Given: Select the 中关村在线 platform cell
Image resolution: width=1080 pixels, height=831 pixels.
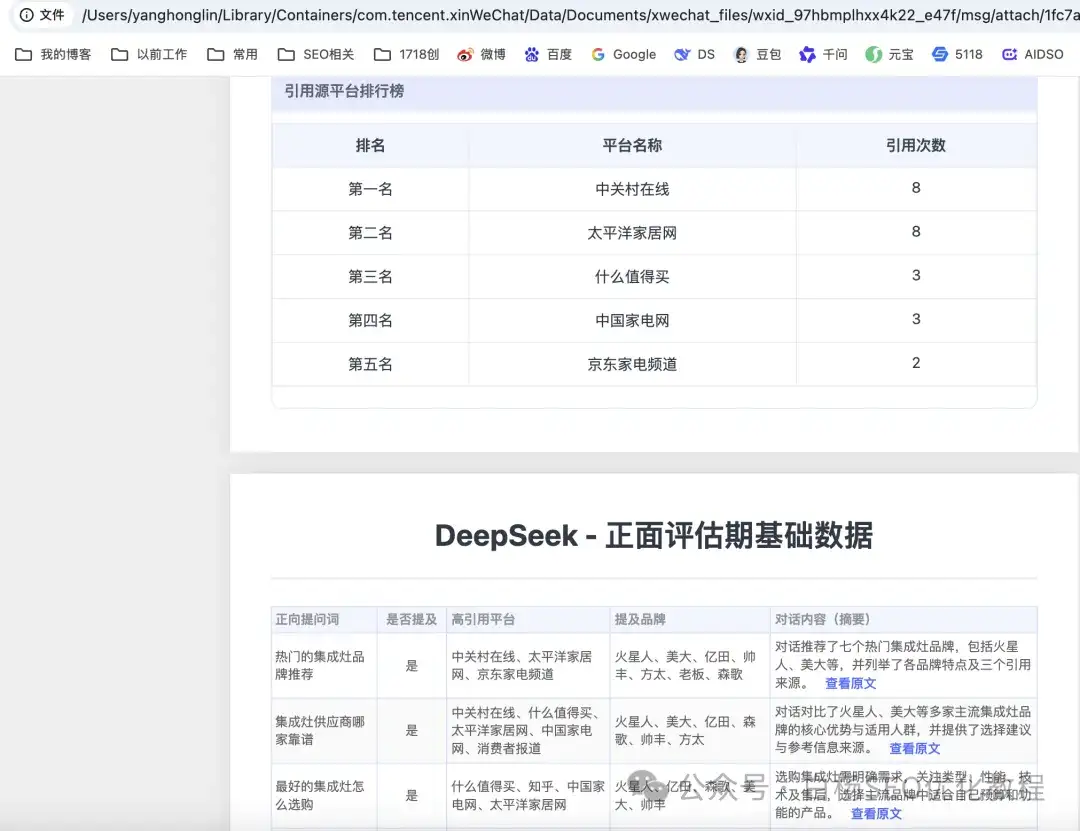Looking at the screenshot, I should [x=632, y=189].
